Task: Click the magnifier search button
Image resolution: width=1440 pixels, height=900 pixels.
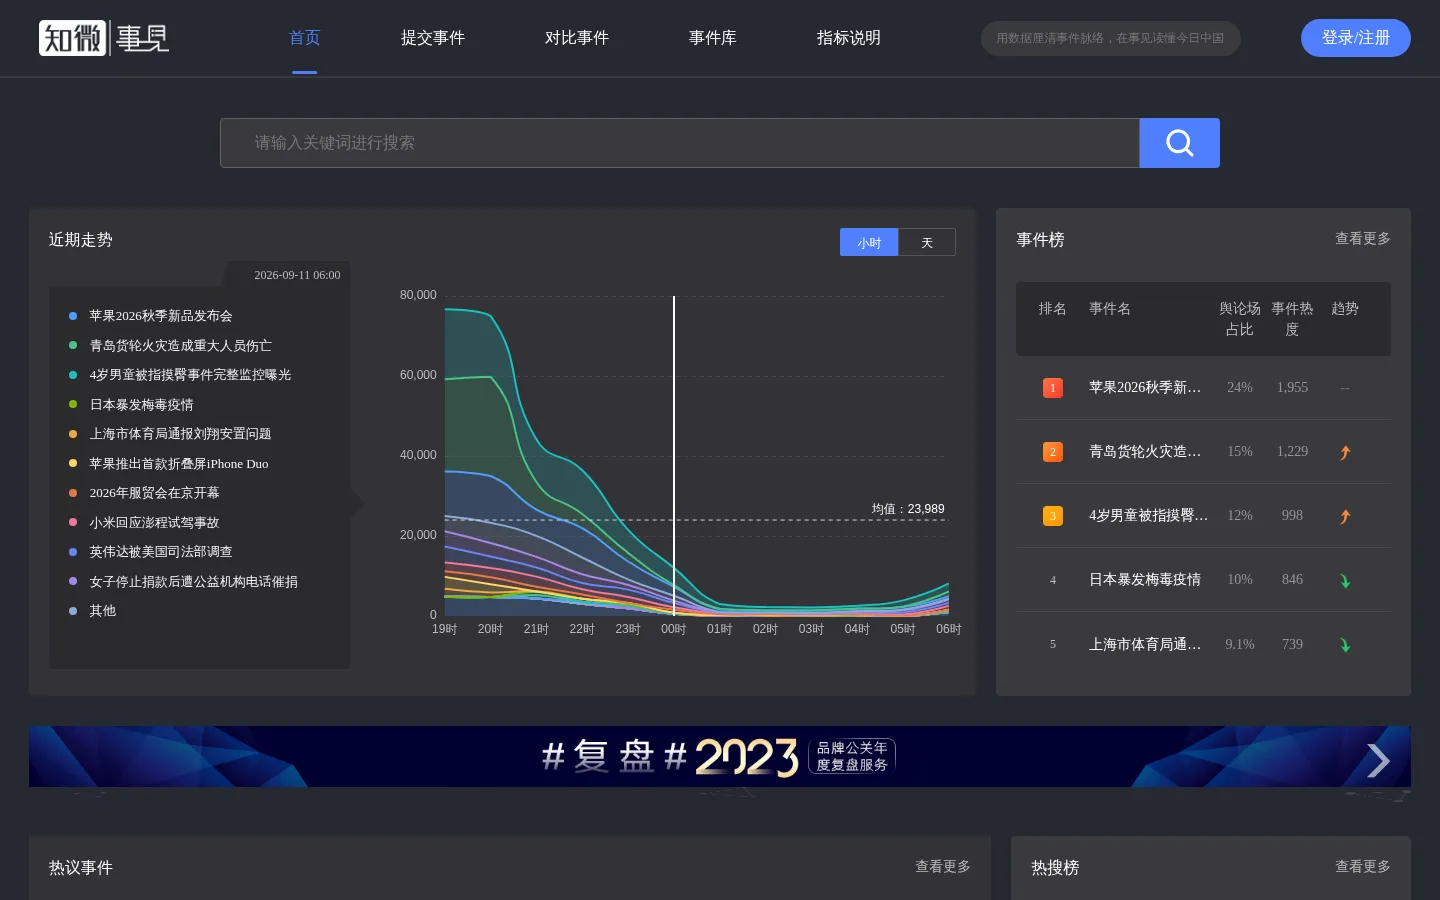Action: tap(1179, 143)
